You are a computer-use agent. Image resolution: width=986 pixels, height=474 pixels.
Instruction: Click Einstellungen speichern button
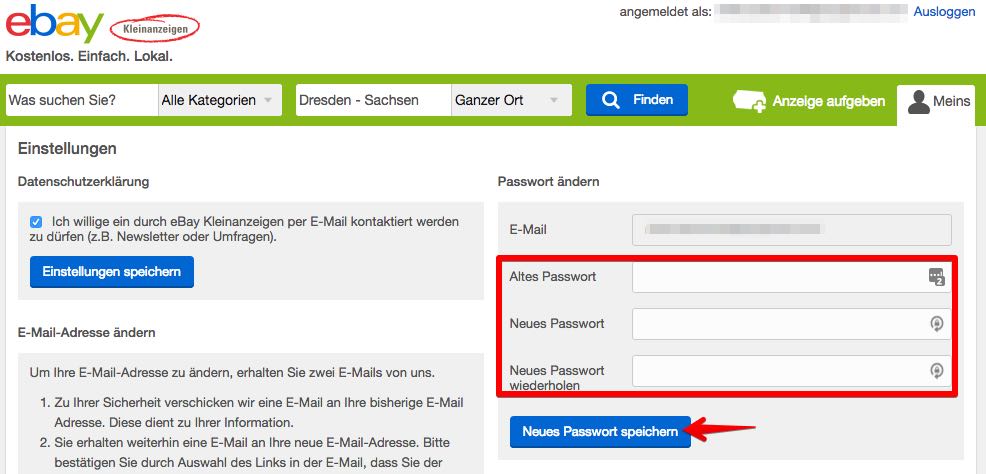pos(112,272)
